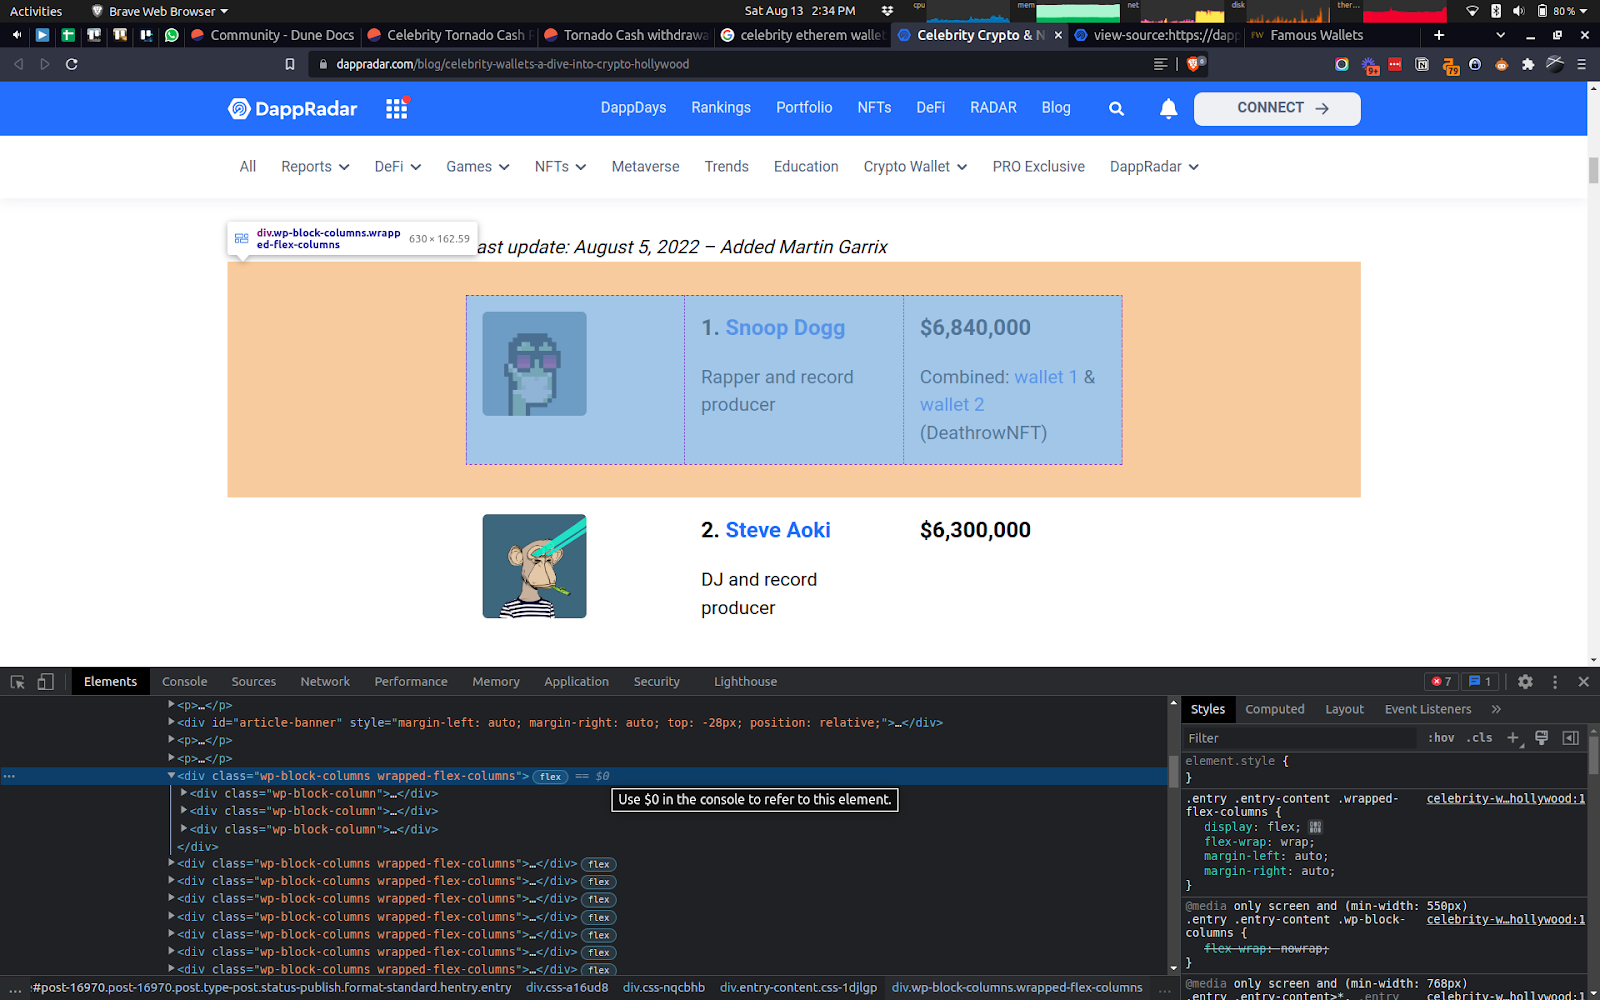Click the red errors count badge
The width and height of the screenshot is (1600, 1000).
[x=1442, y=682]
